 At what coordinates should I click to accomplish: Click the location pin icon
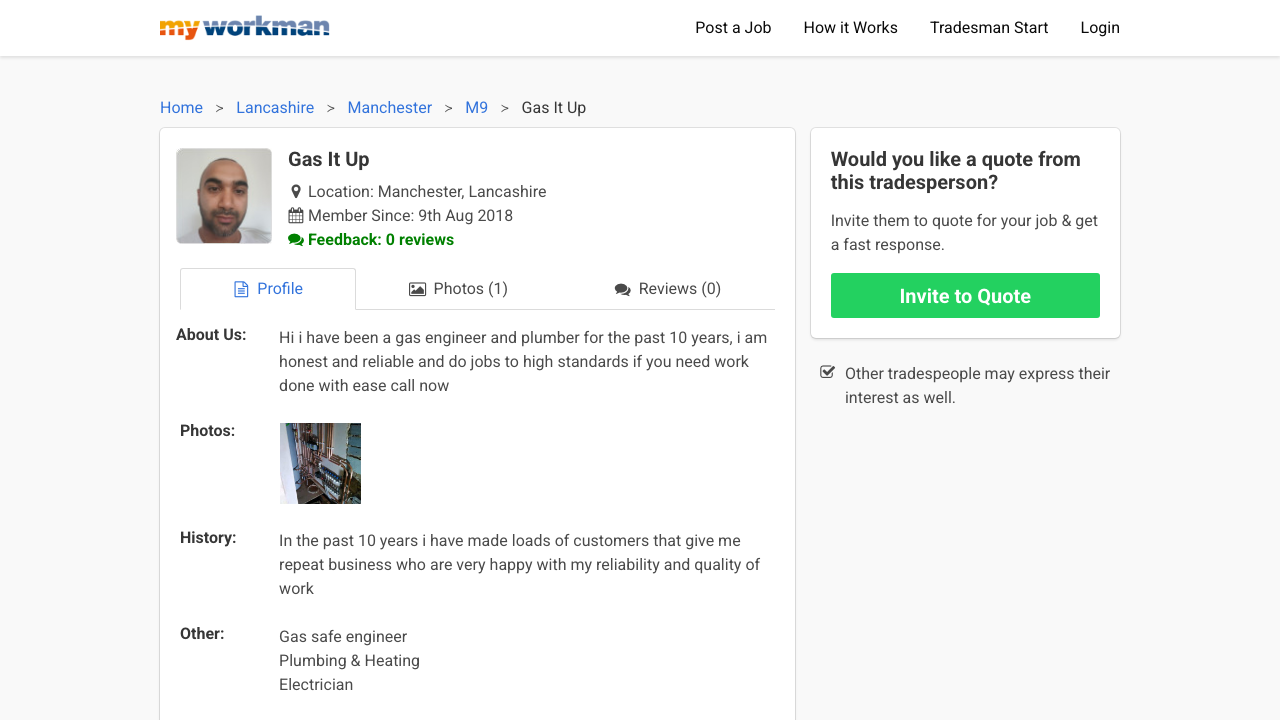click(x=296, y=192)
